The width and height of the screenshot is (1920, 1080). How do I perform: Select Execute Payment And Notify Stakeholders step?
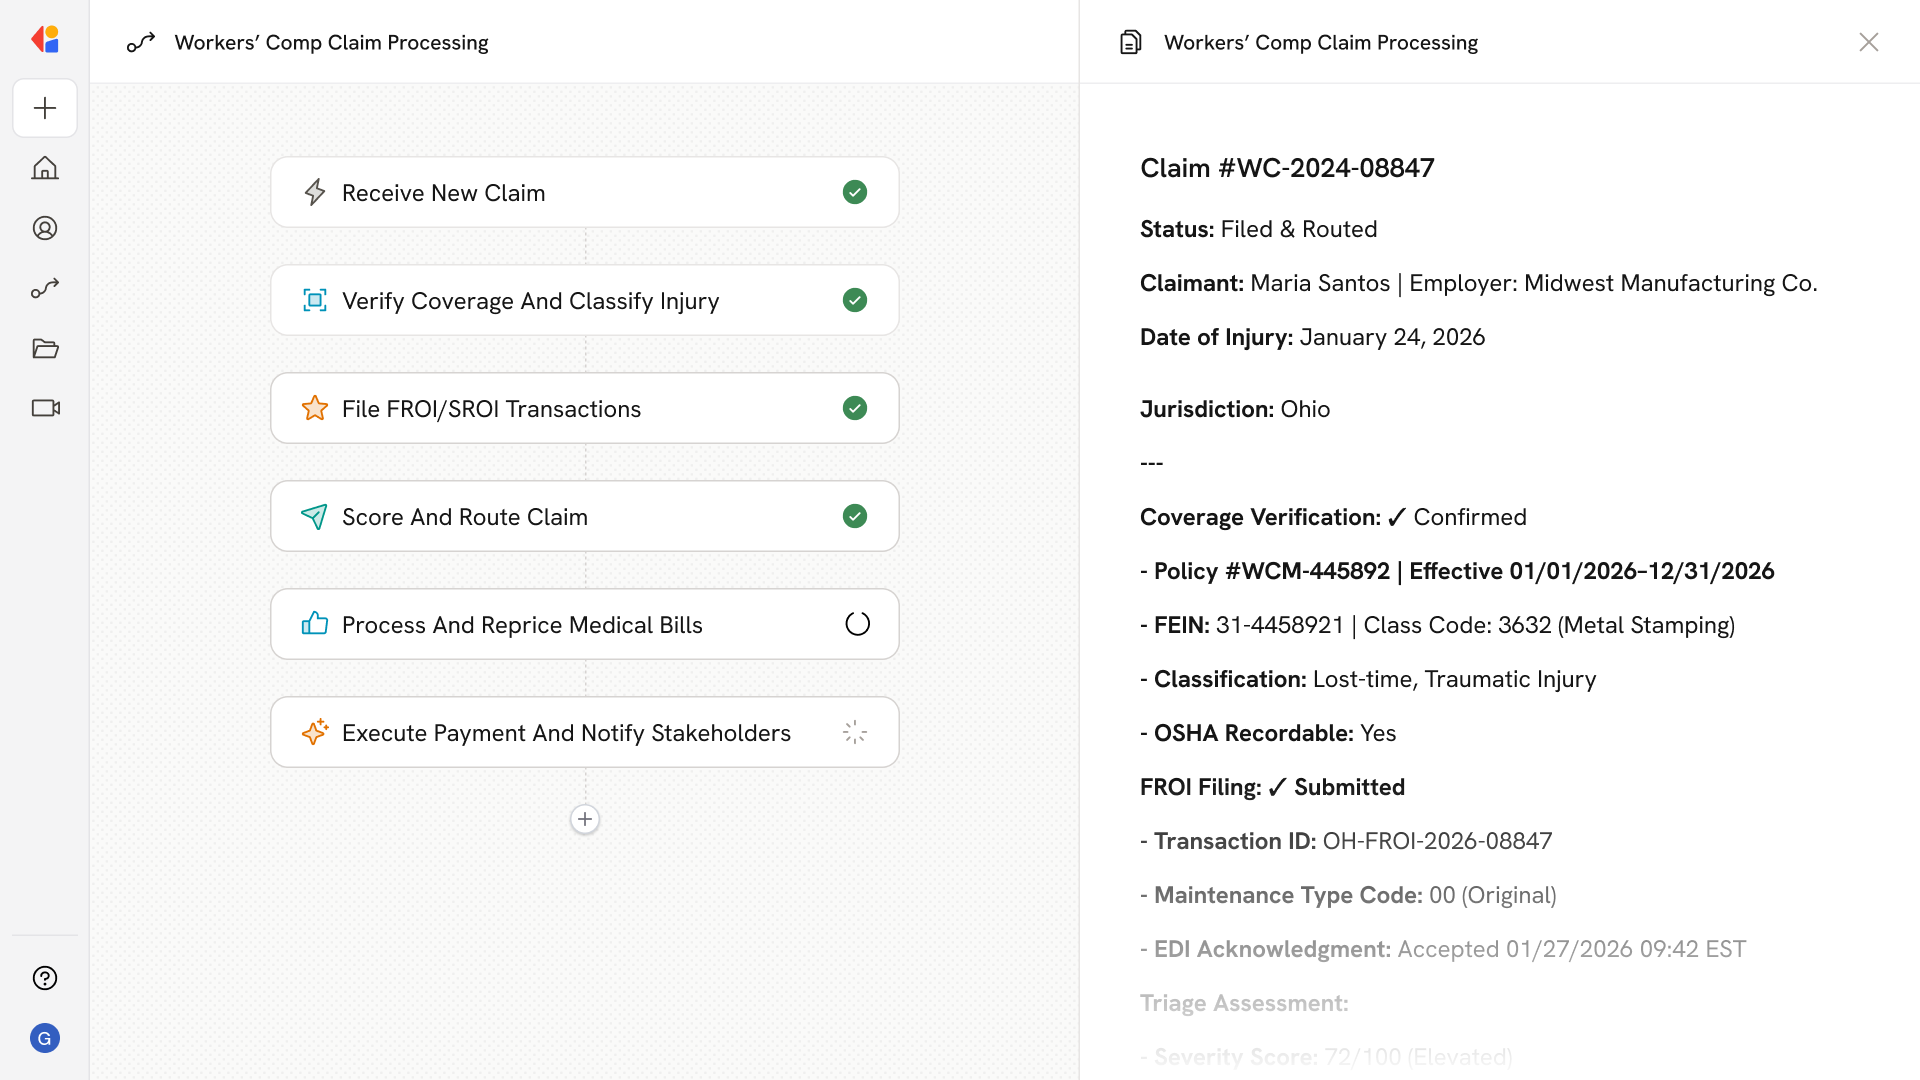pos(566,732)
